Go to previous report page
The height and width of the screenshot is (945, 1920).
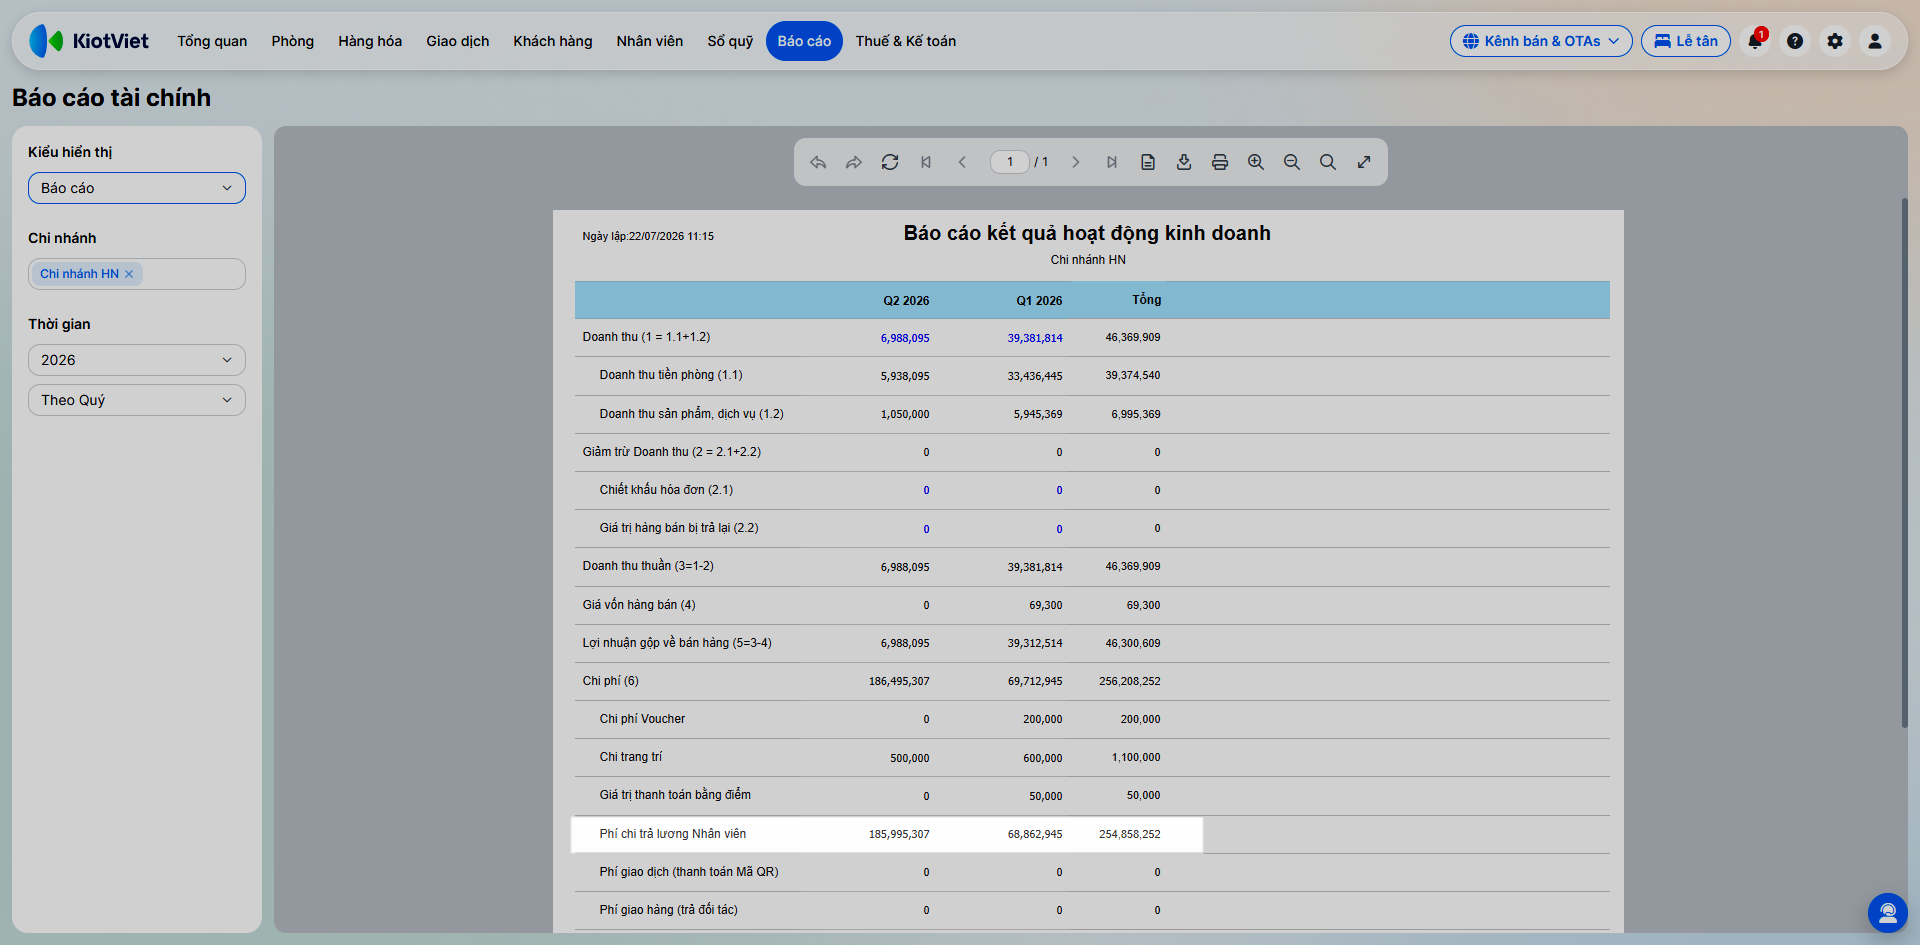point(962,162)
